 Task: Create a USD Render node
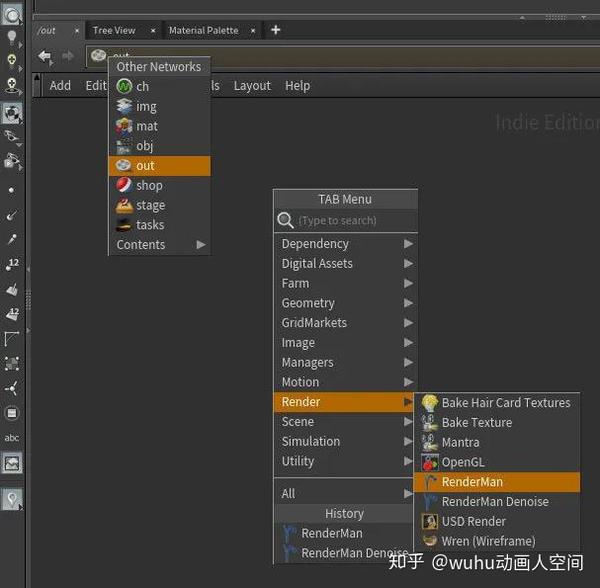tap(497, 521)
